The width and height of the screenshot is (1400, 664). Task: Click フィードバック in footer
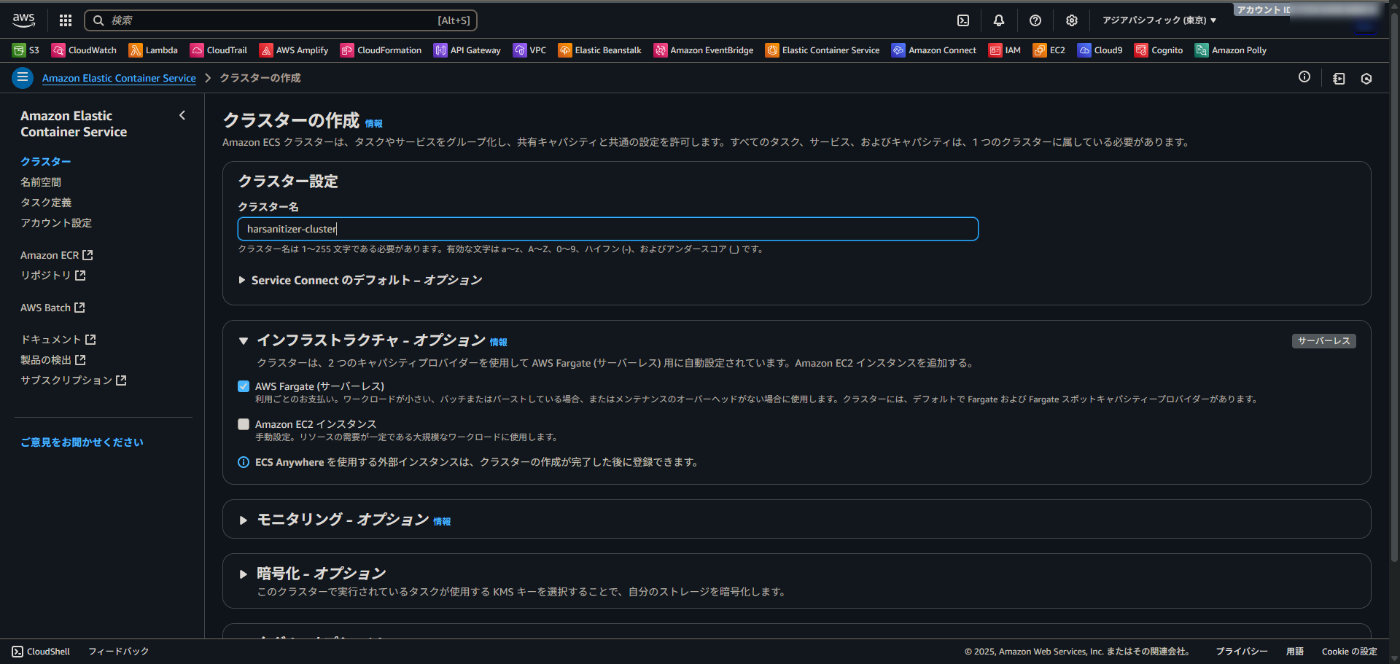(x=118, y=651)
